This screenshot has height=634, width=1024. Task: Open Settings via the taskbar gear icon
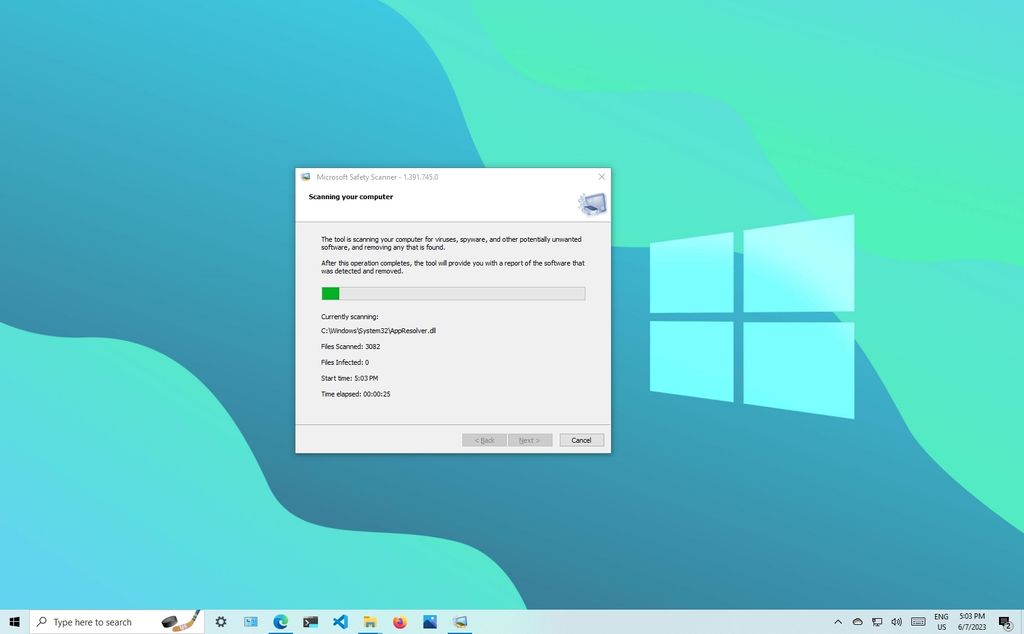point(221,621)
